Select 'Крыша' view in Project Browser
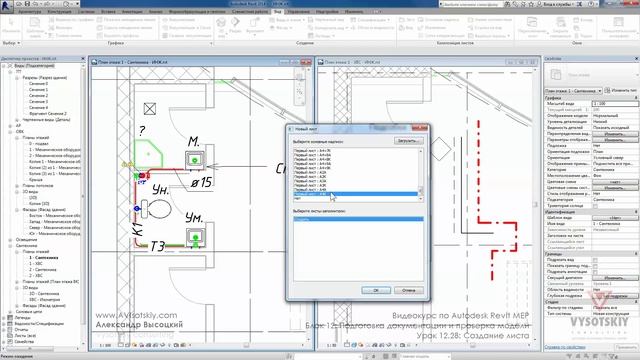Image resolution: width=640 pixels, height=360 pixels. [36, 180]
